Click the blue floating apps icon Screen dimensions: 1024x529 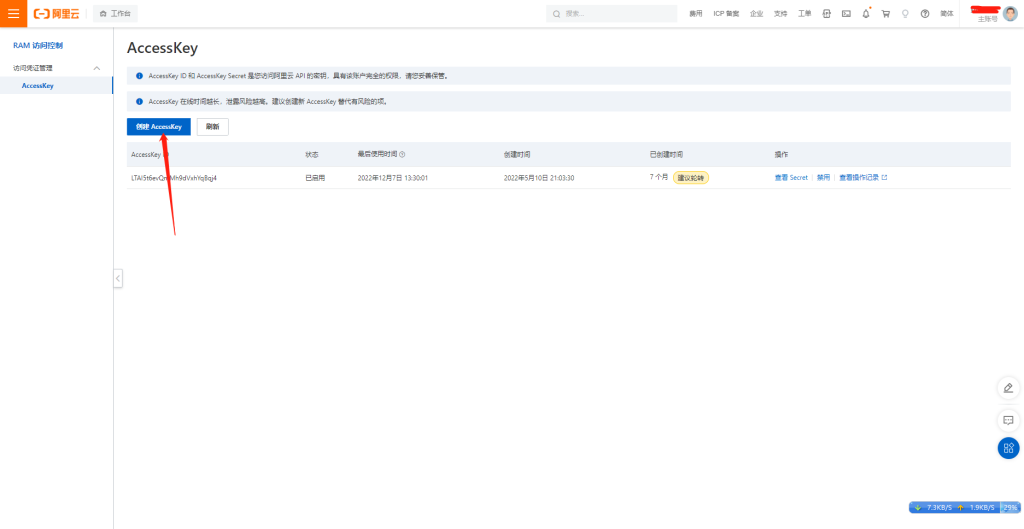[x=1008, y=448]
